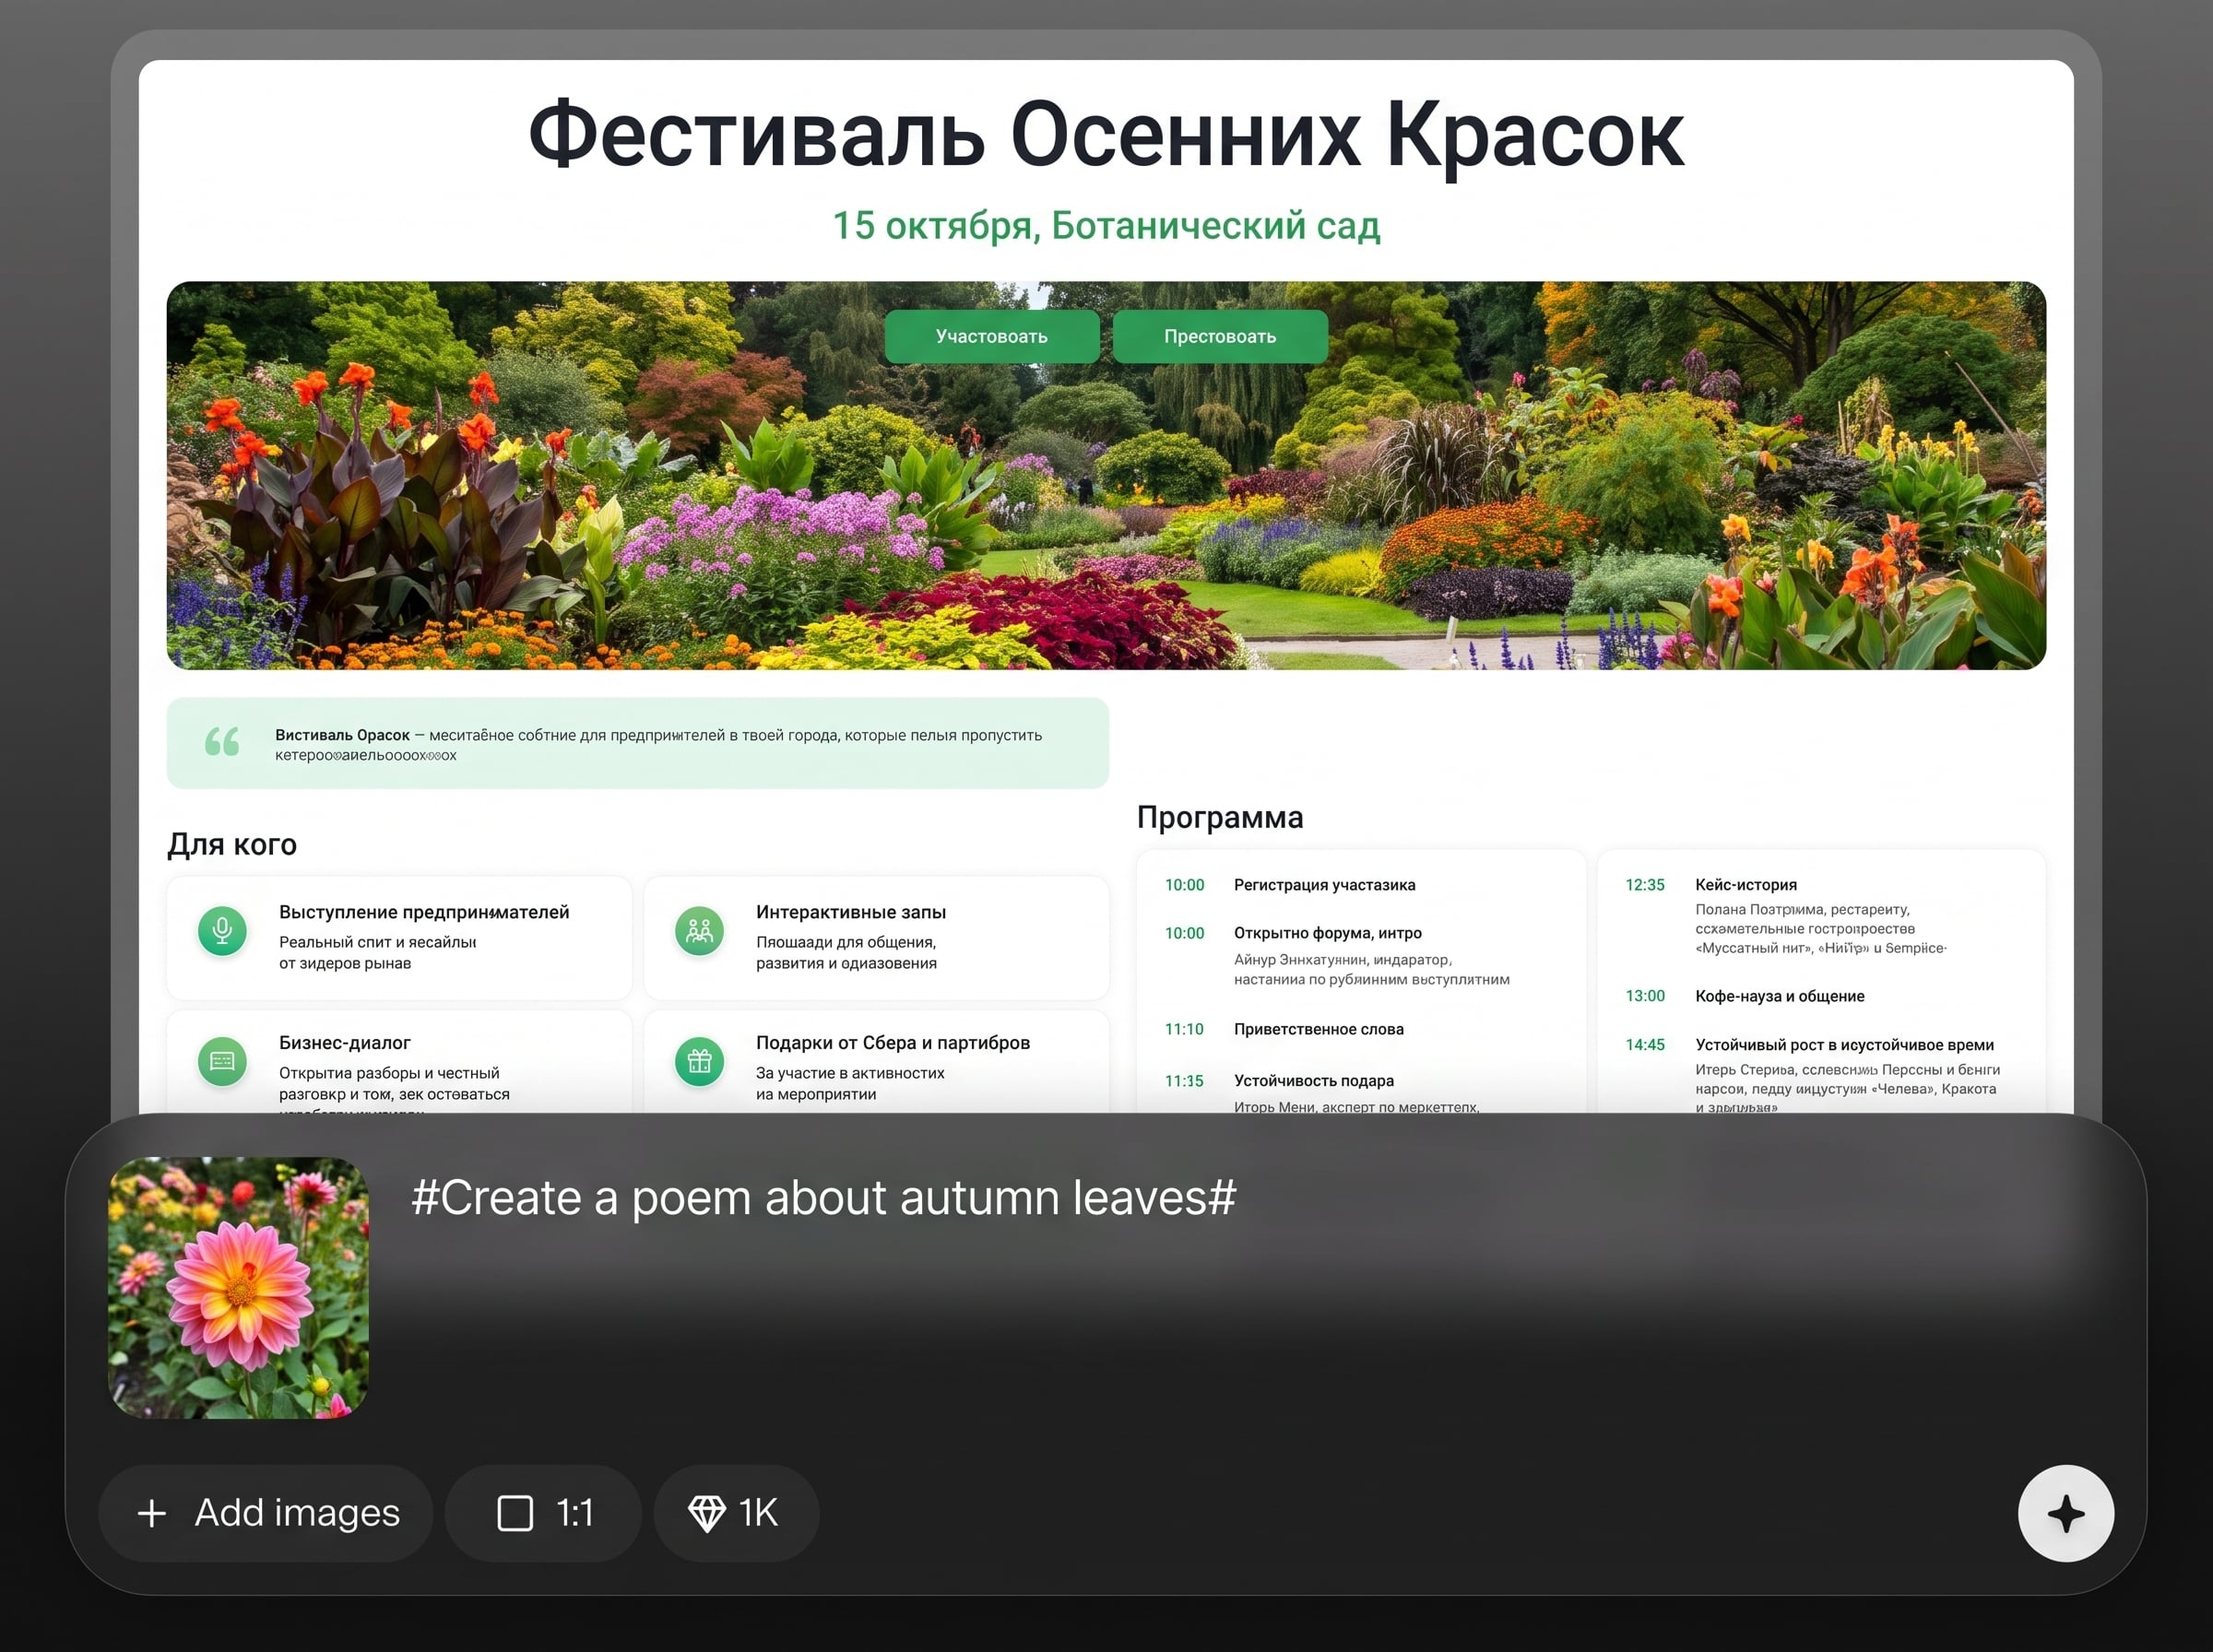Click the sparkle generate button

click(2065, 1513)
